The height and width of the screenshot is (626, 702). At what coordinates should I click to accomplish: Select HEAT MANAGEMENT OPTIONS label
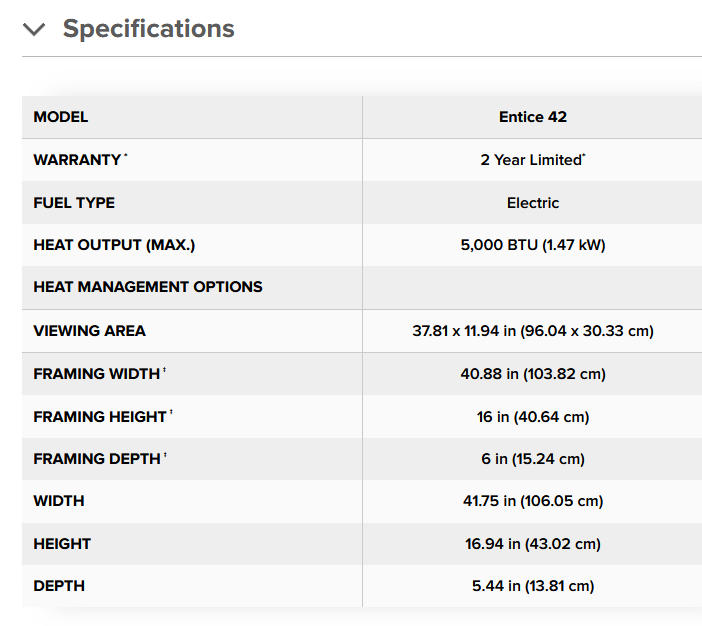coord(148,287)
